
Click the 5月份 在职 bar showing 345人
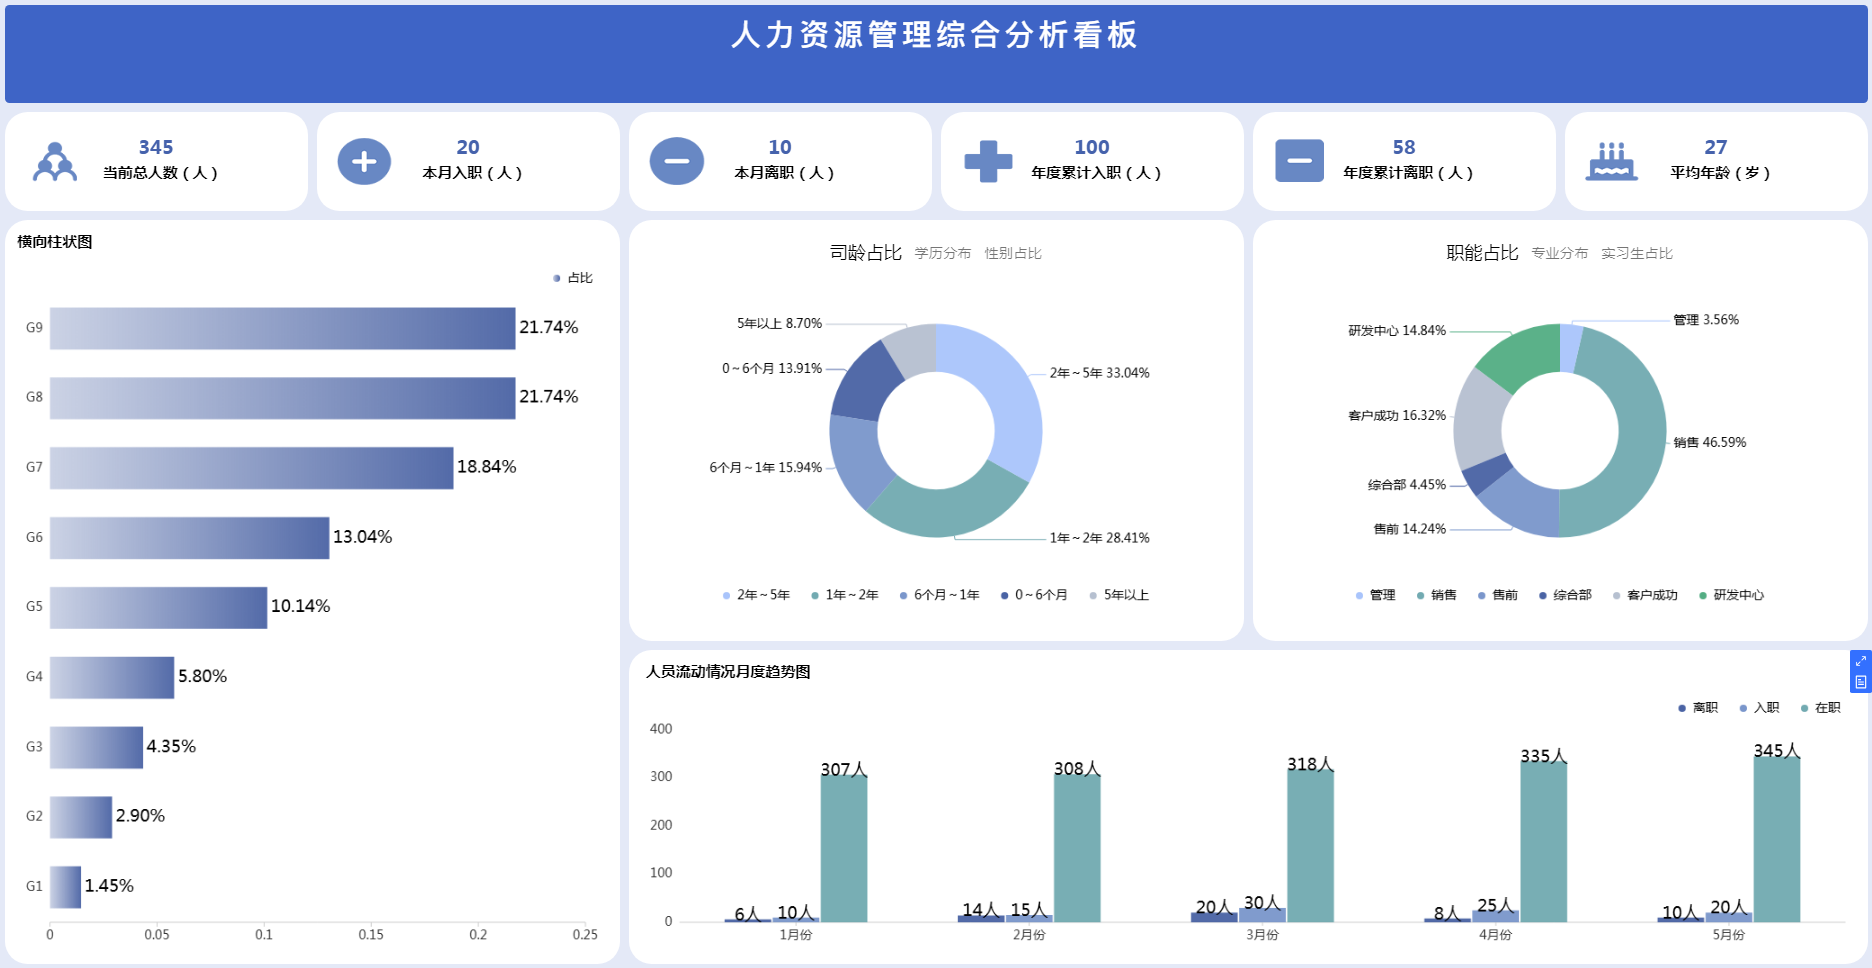pyautogui.click(x=1776, y=840)
